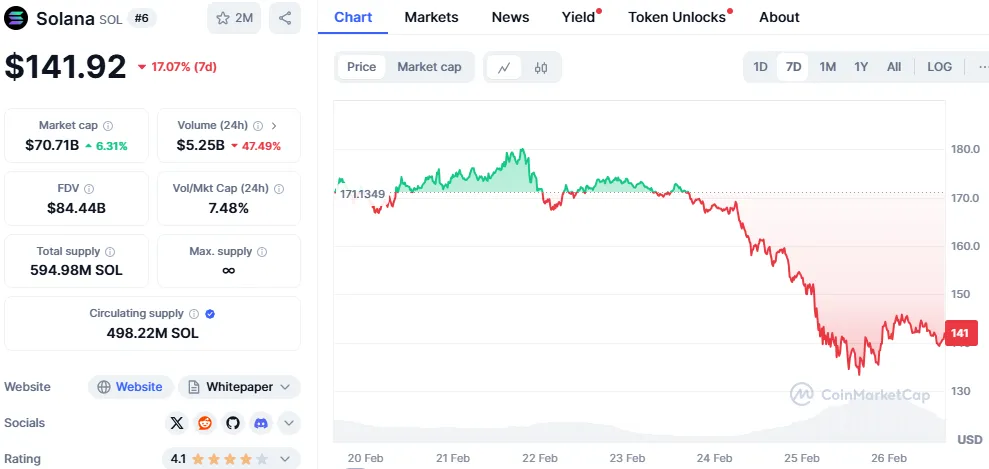Open Solana's Reddit social link
Viewport: 989px width, 469px height.
click(x=205, y=423)
